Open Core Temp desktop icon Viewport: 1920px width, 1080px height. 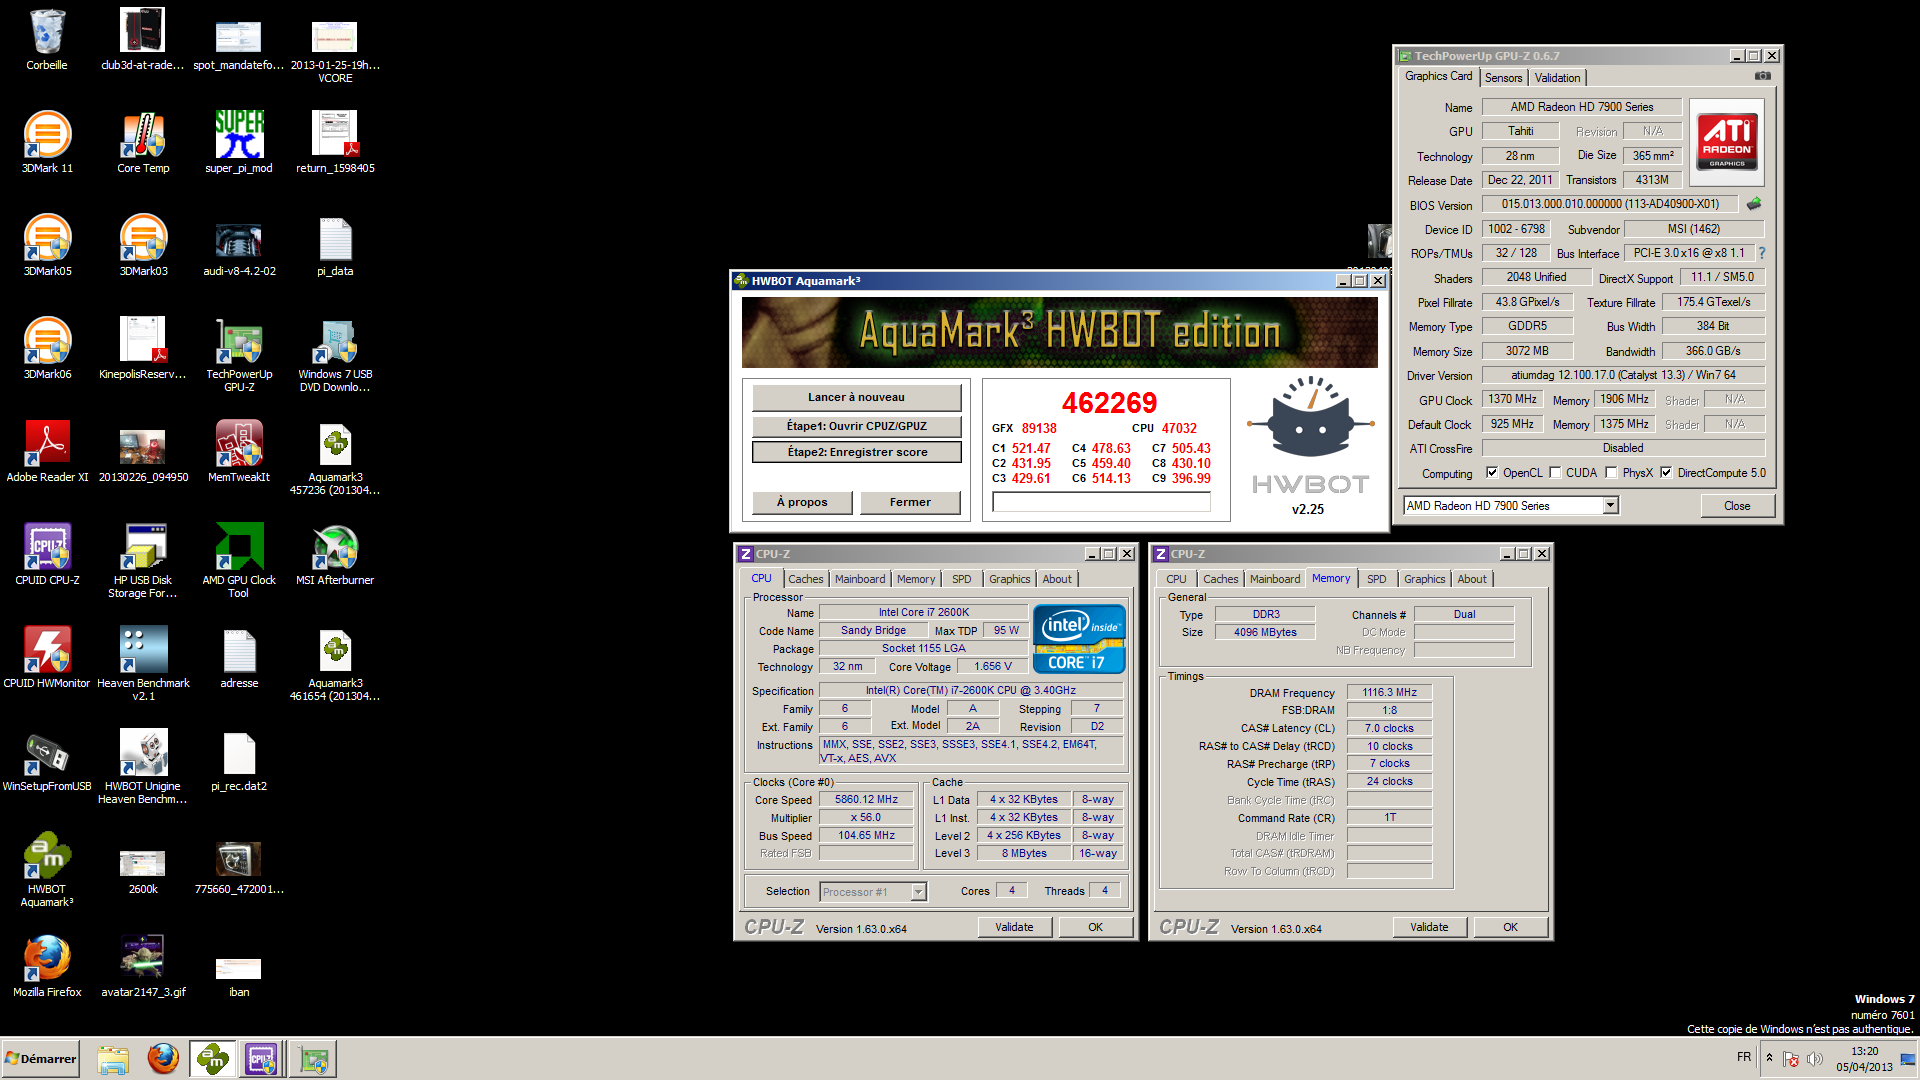pos(143,142)
